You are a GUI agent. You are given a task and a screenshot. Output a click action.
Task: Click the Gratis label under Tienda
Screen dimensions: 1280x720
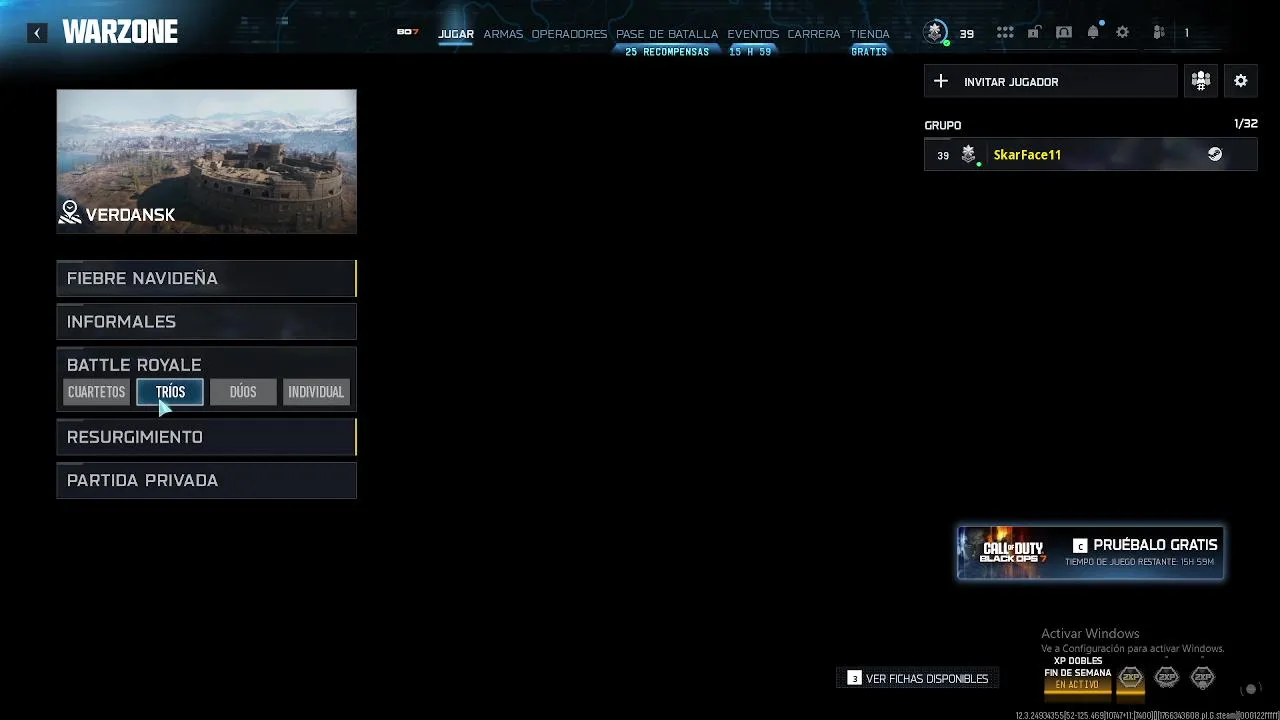click(869, 52)
